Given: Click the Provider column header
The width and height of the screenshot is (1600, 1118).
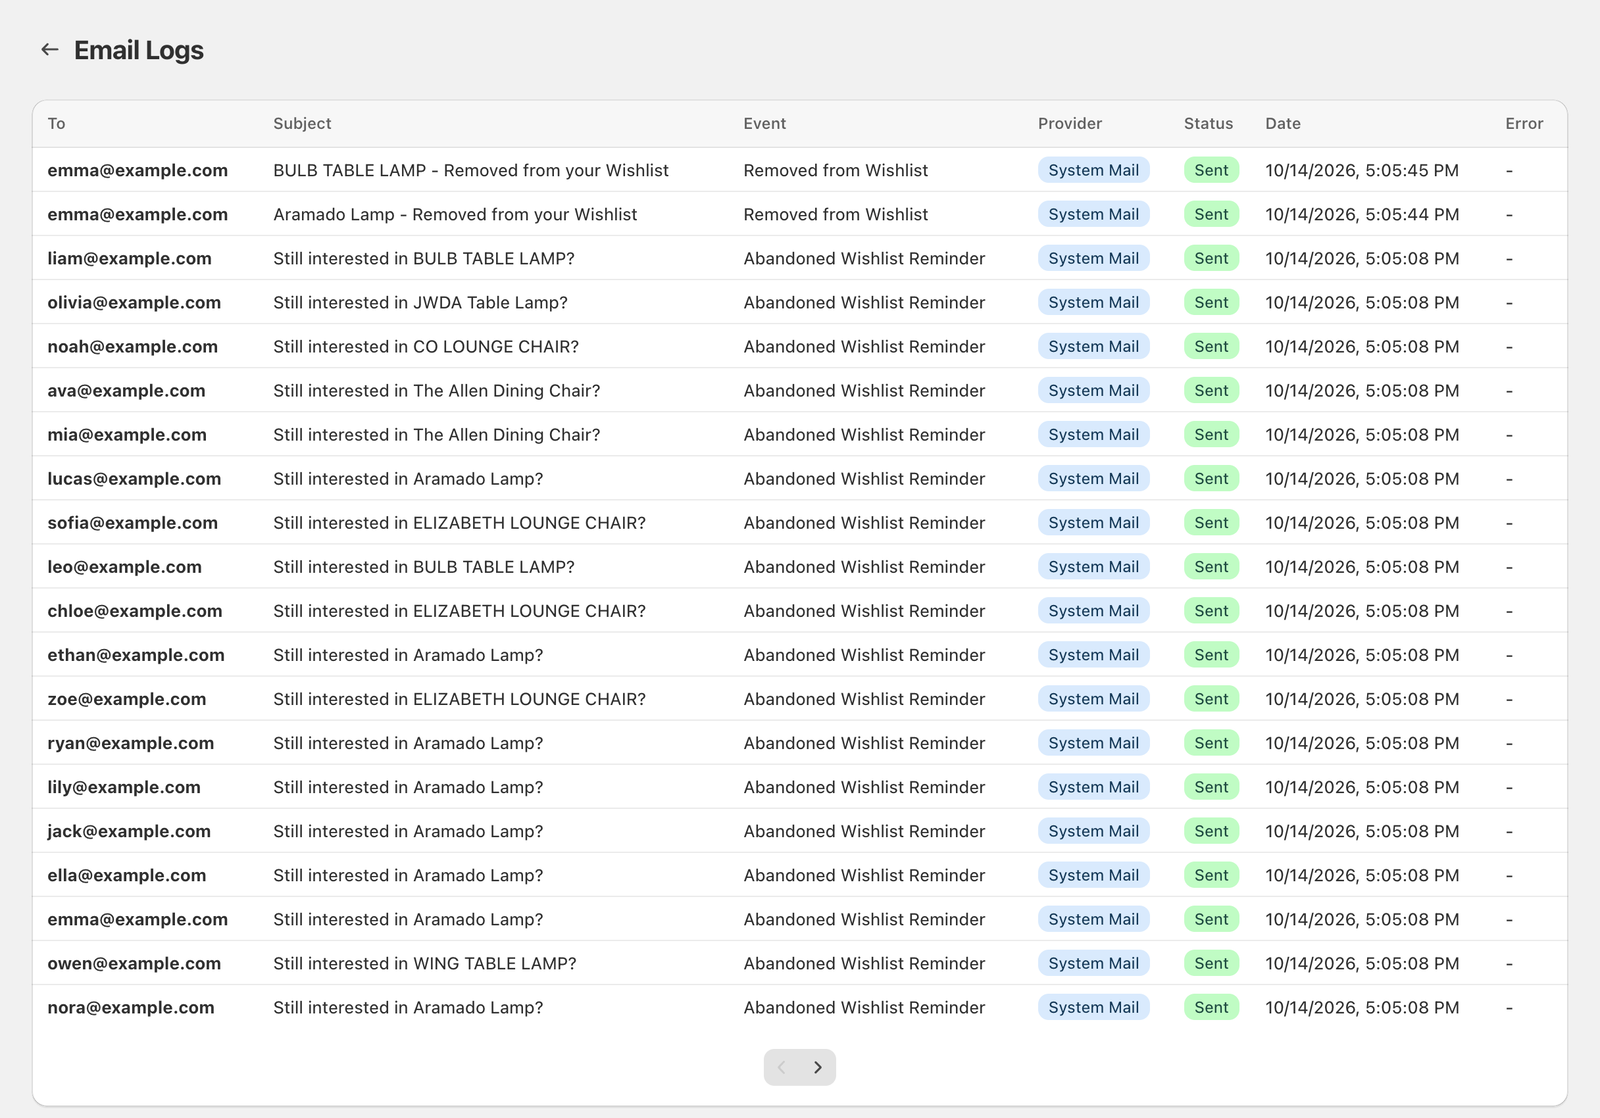Looking at the screenshot, I should tap(1070, 123).
